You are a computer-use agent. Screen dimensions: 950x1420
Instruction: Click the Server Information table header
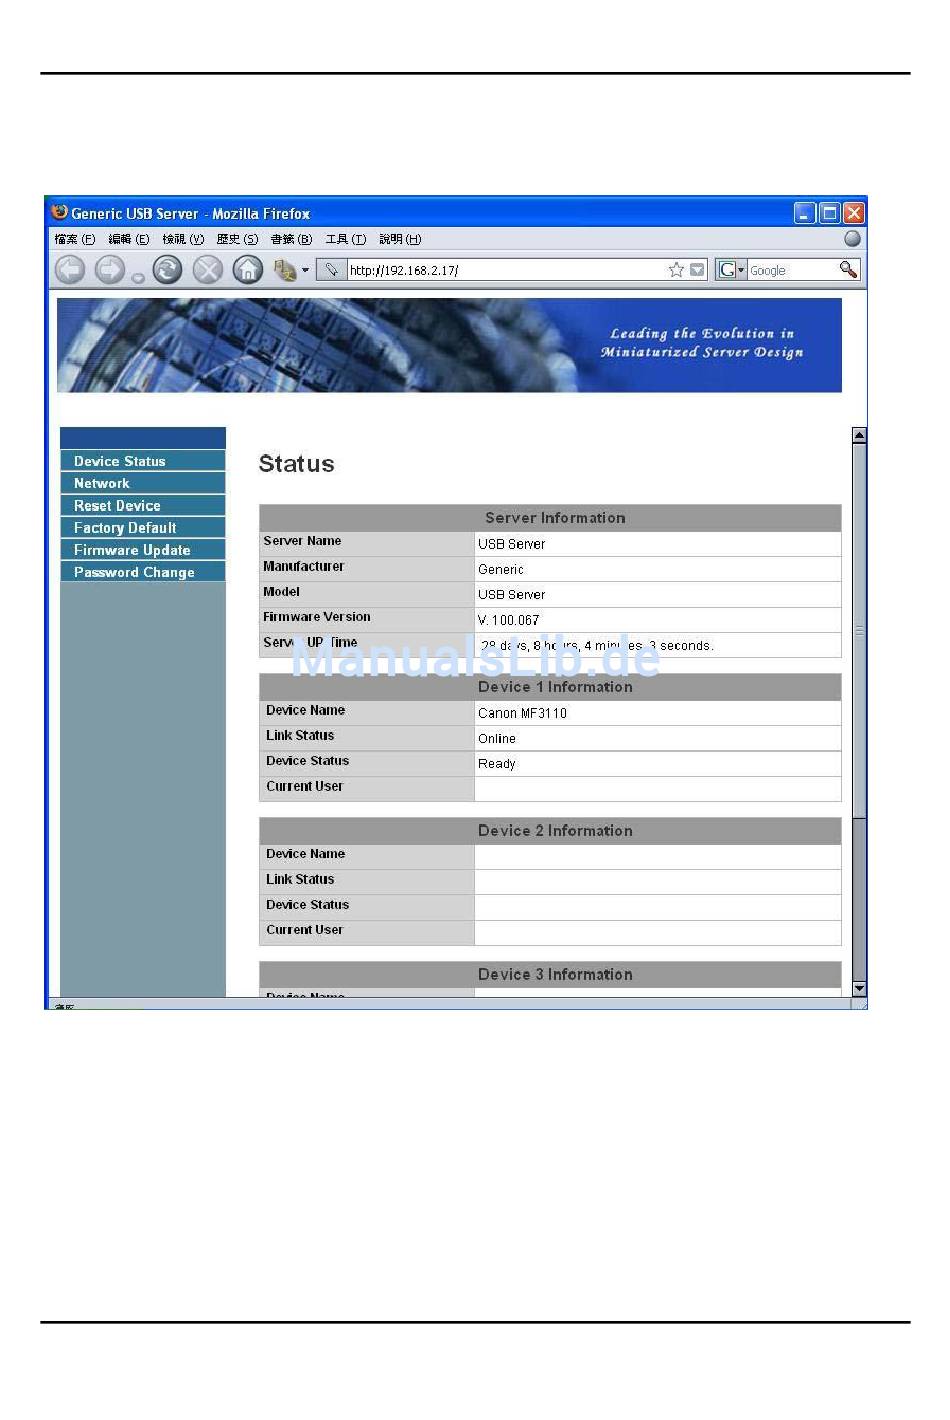[550, 517]
